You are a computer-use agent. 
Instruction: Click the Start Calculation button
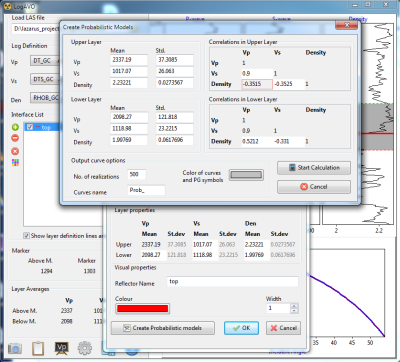[314, 168]
